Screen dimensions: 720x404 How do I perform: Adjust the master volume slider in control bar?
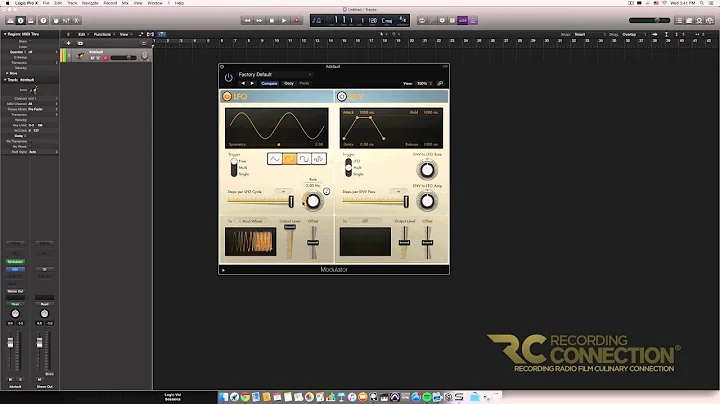tap(649, 20)
